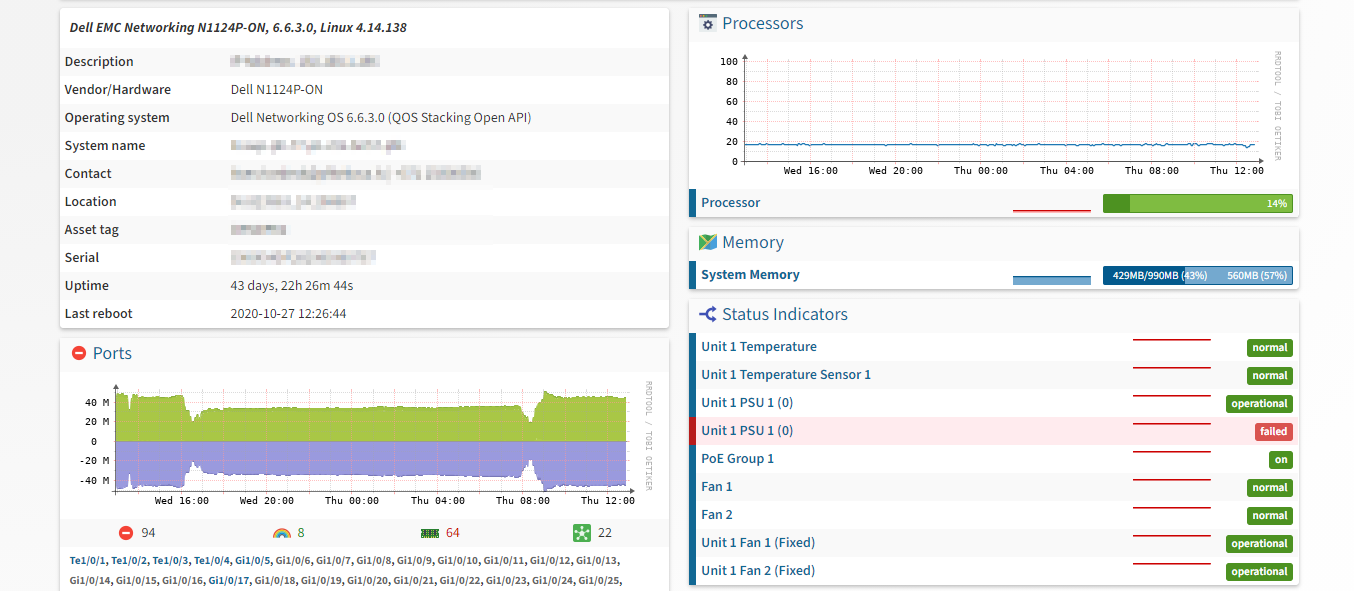Click the Contact row label
This screenshot has height=591, width=1354.
[88, 173]
